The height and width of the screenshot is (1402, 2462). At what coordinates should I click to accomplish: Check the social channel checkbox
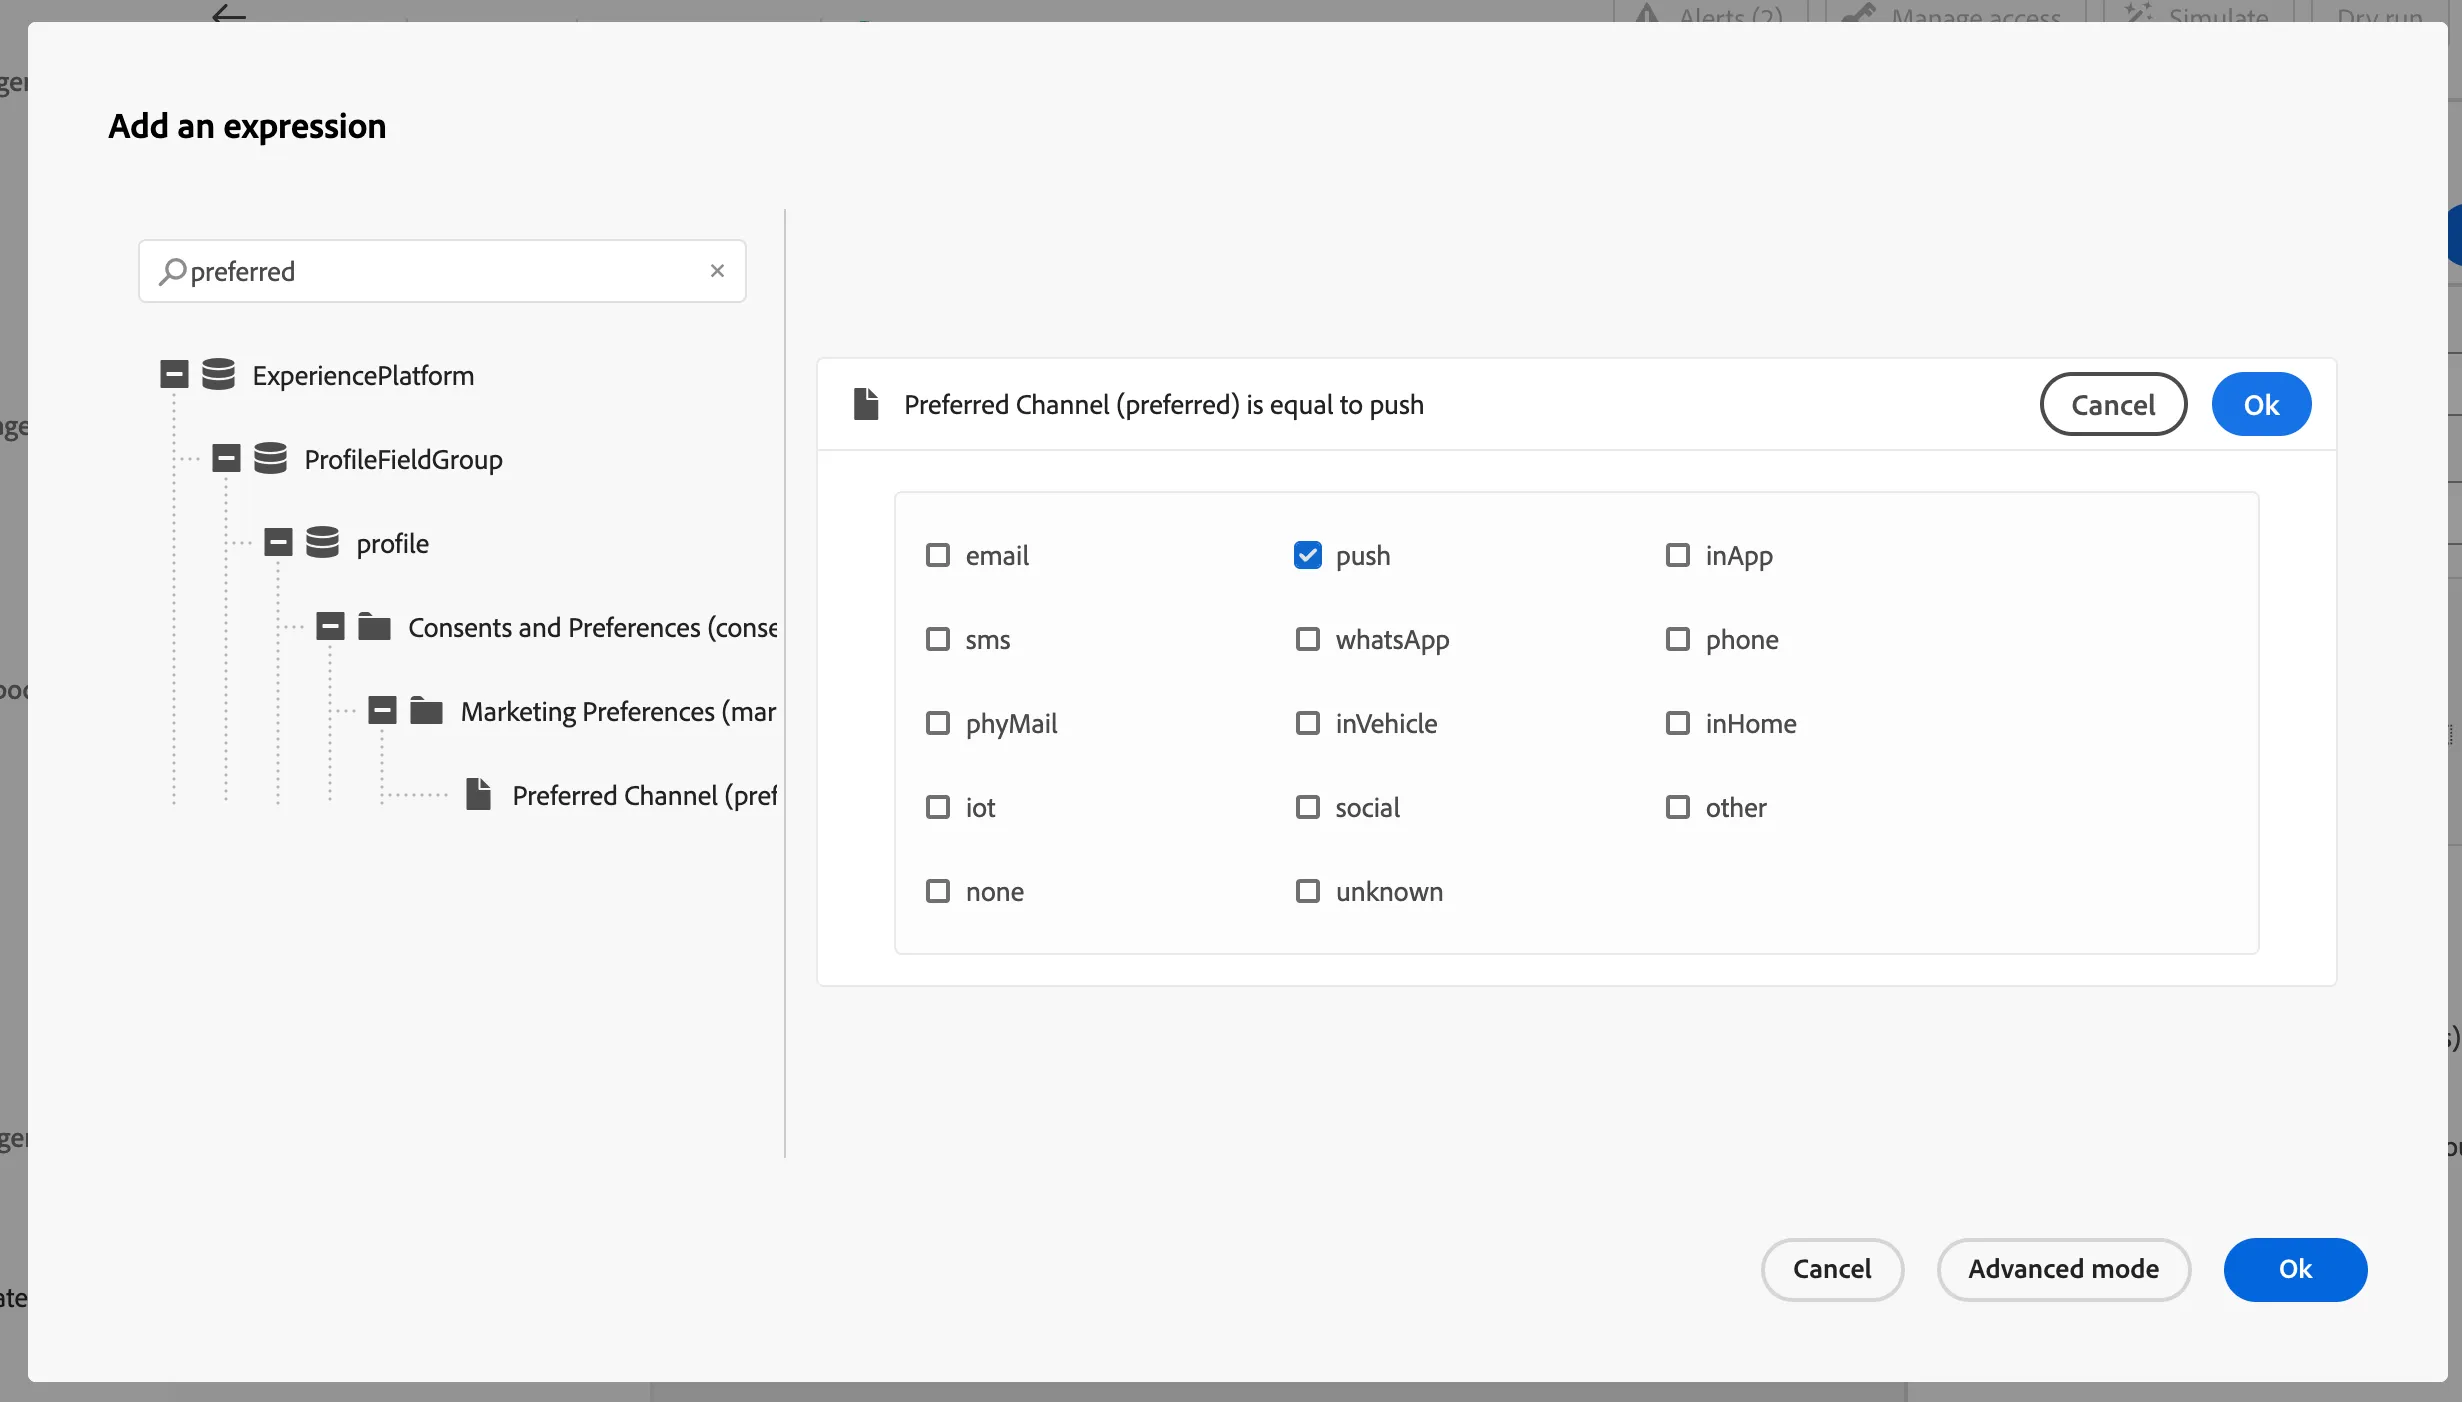(x=1308, y=807)
